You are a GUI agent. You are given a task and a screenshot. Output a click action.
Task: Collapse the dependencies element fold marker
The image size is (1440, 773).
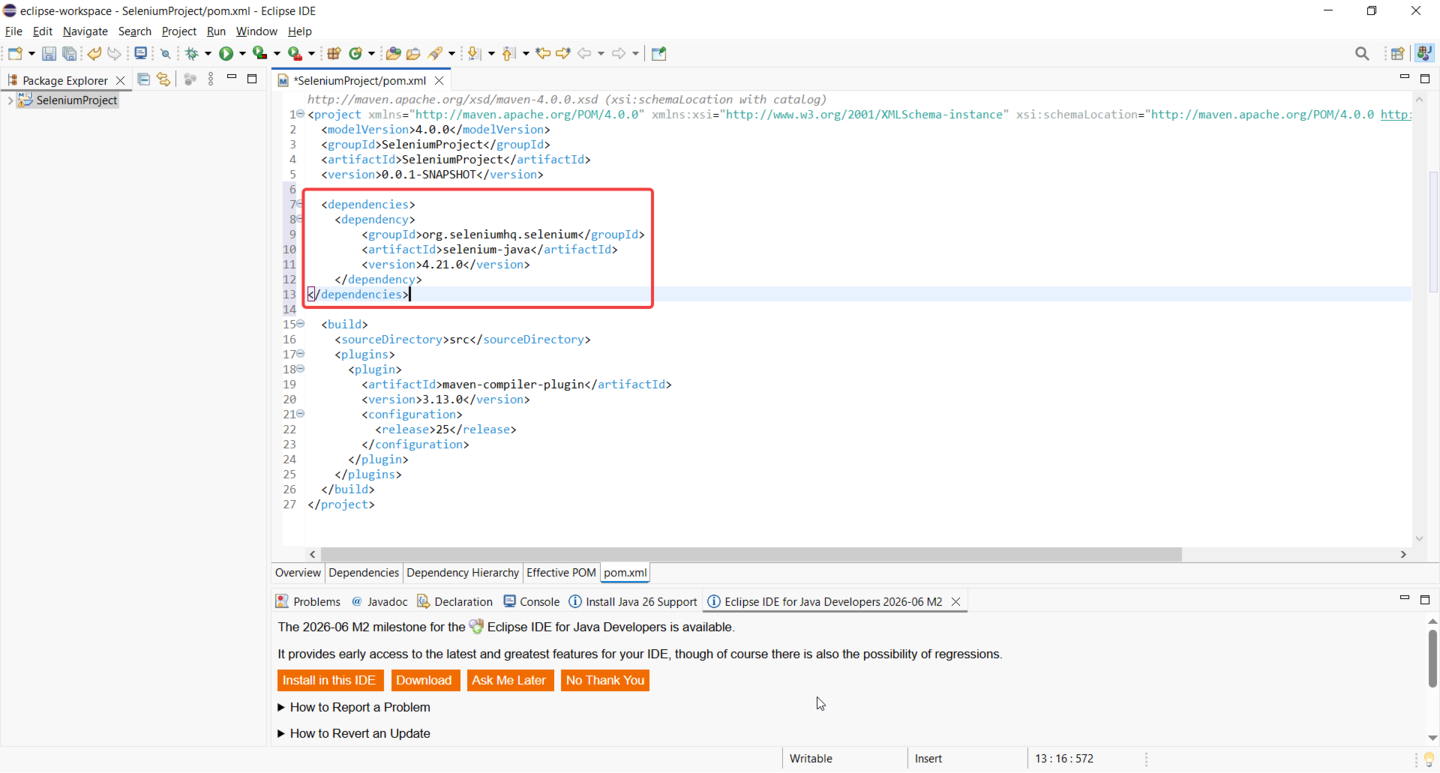[x=300, y=204]
